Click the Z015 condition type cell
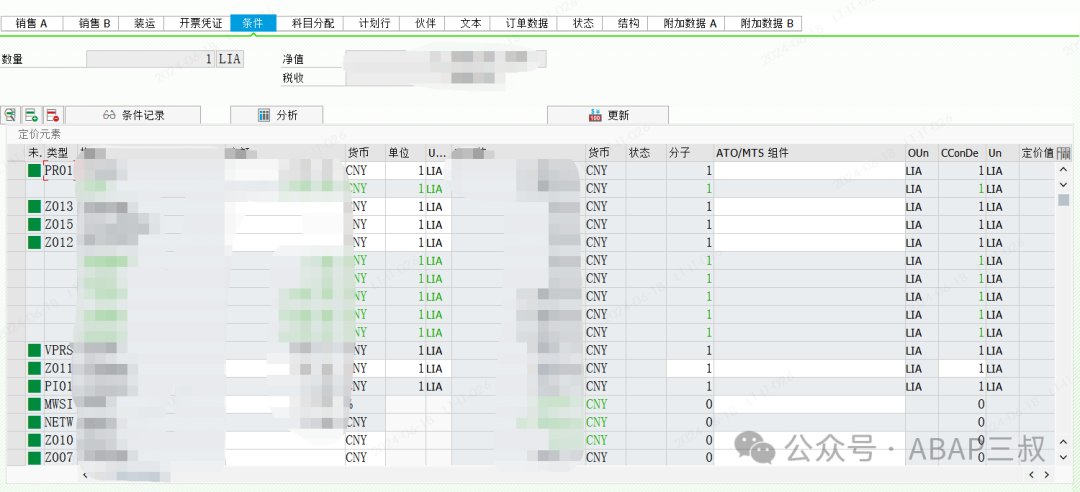 pos(59,224)
